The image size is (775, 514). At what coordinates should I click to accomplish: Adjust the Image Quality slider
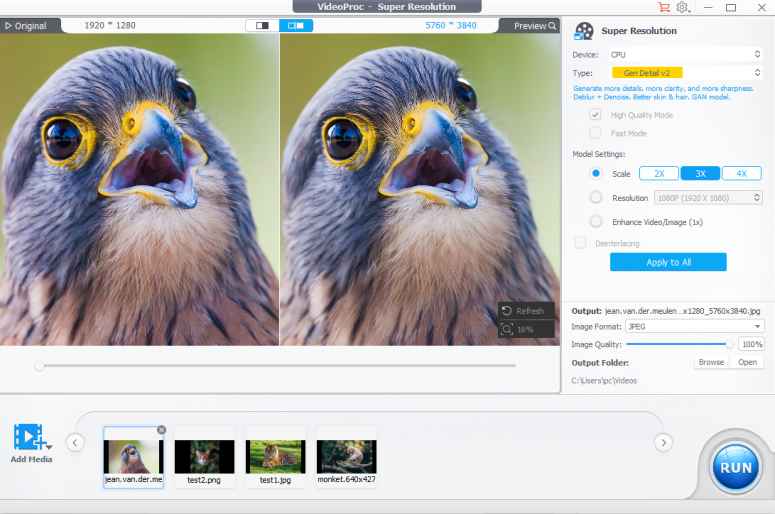pyautogui.click(x=728, y=344)
